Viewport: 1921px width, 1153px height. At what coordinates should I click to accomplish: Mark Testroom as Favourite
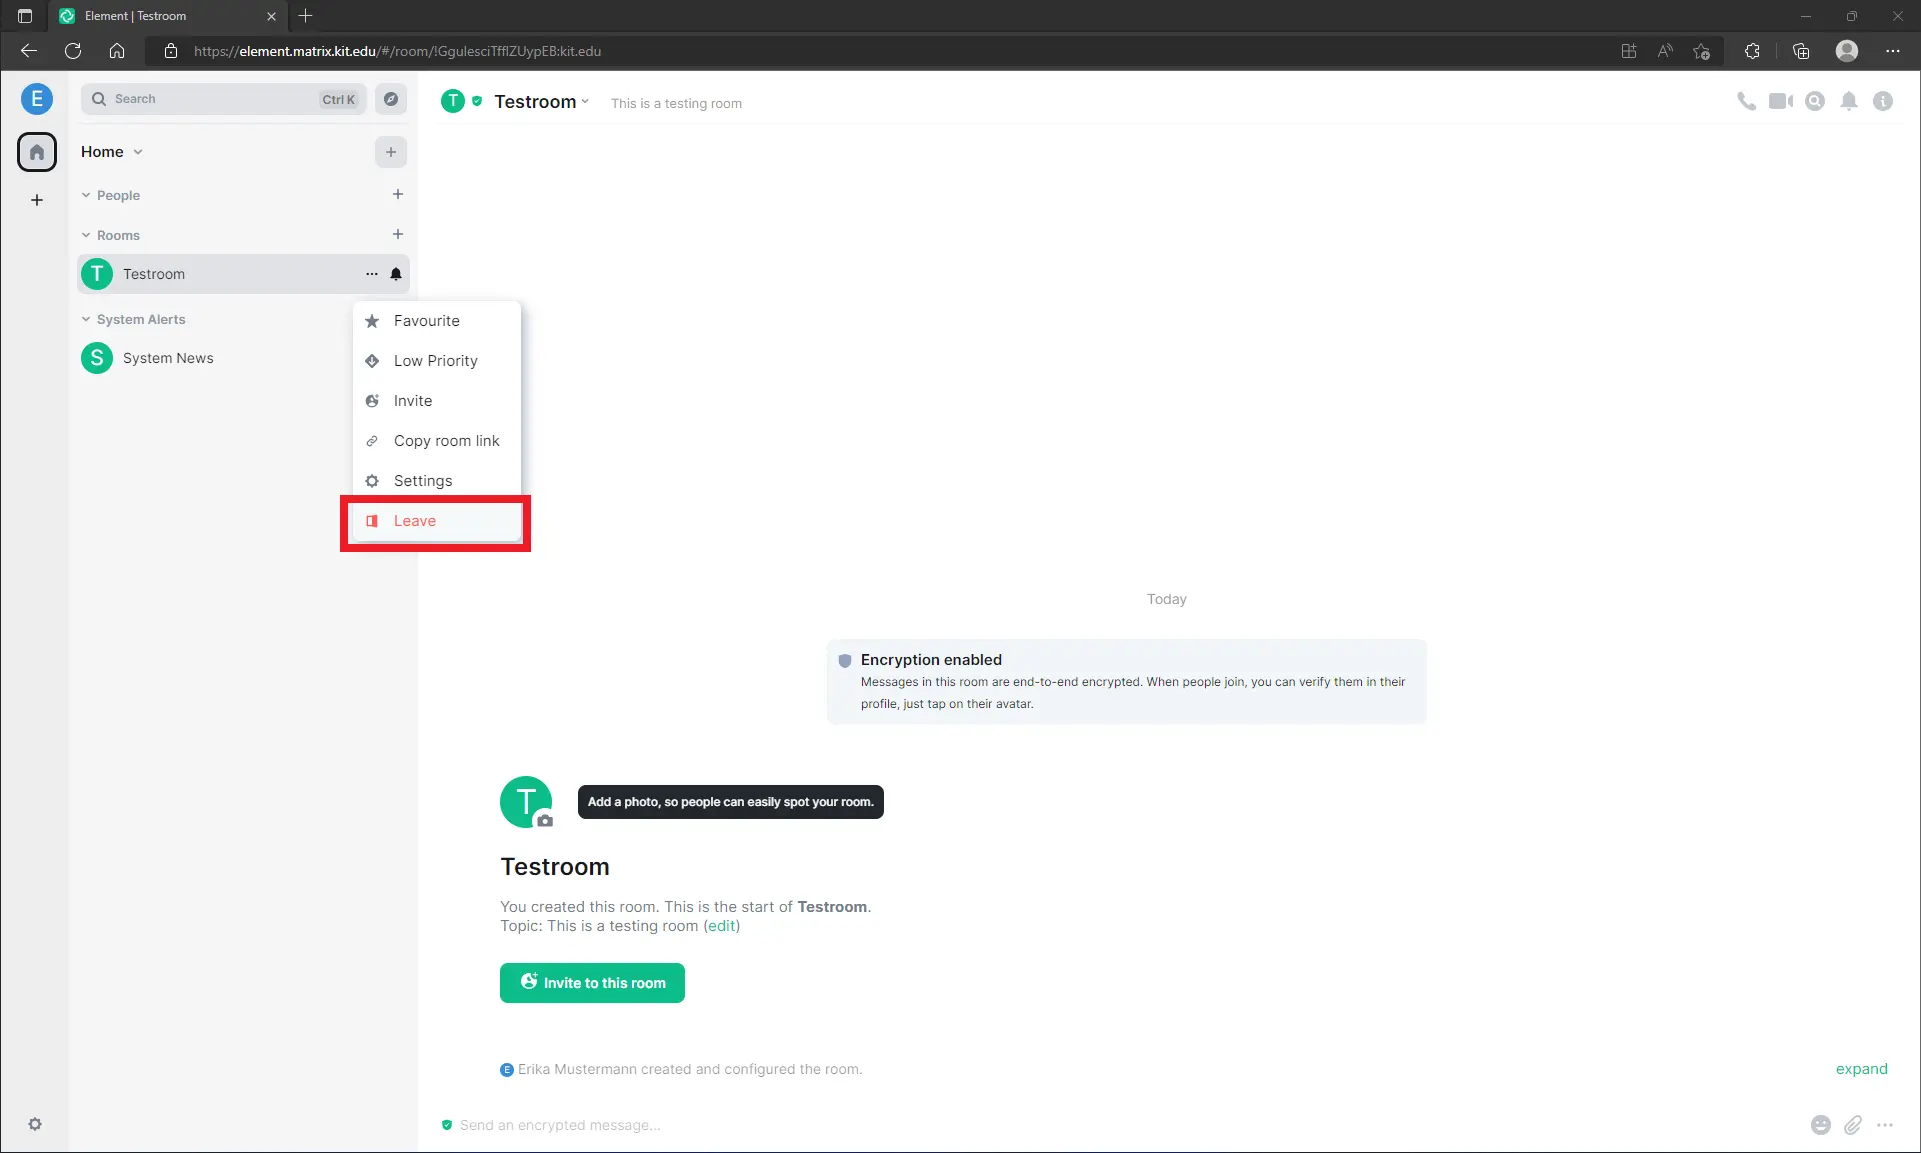tap(426, 321)
